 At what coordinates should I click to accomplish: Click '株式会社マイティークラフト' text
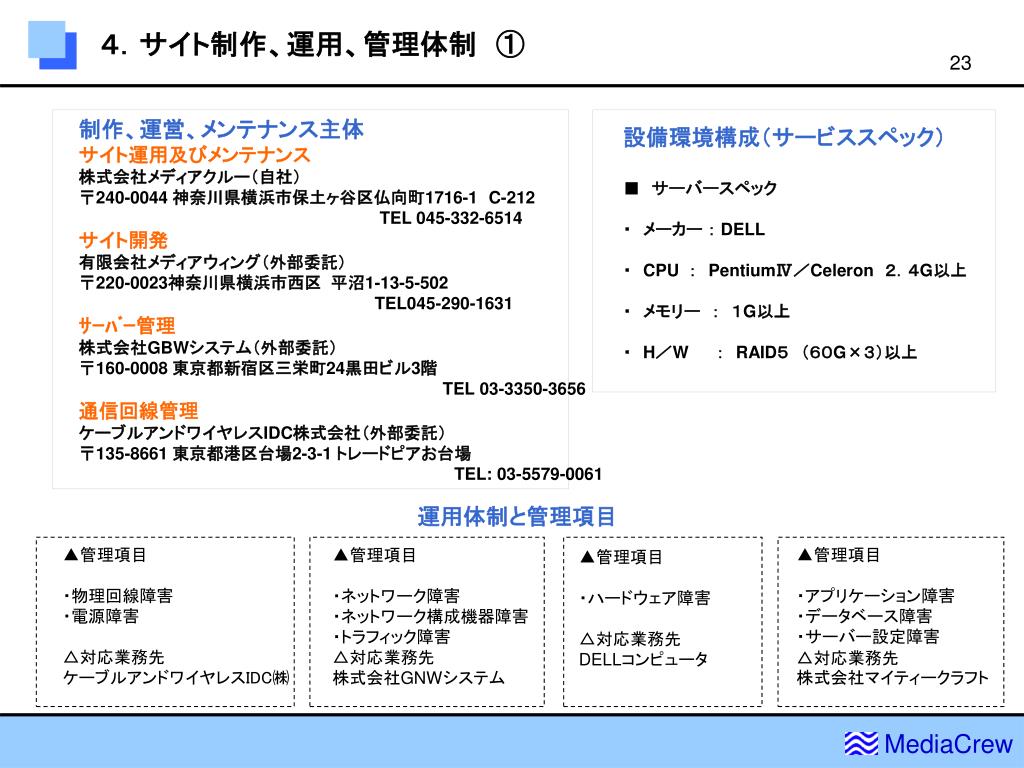click(893, 678)
